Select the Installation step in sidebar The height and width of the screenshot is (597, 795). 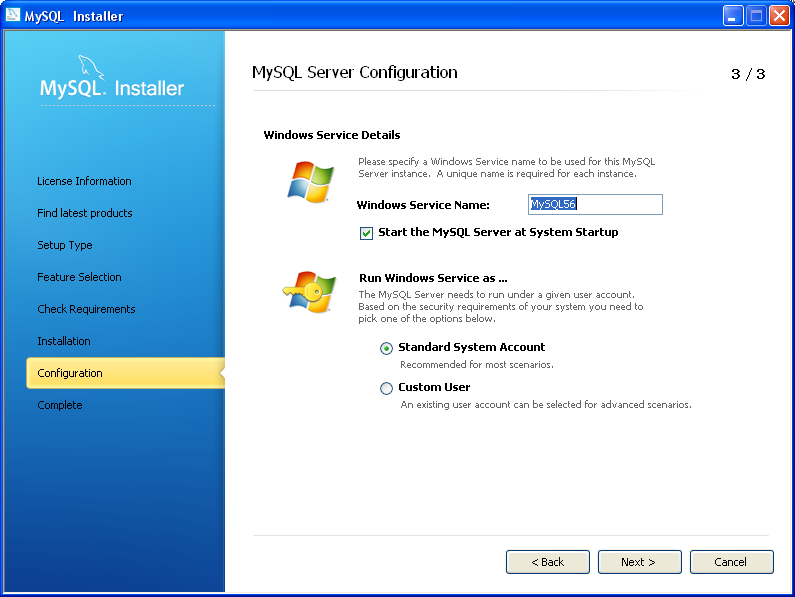coord(64,341)
